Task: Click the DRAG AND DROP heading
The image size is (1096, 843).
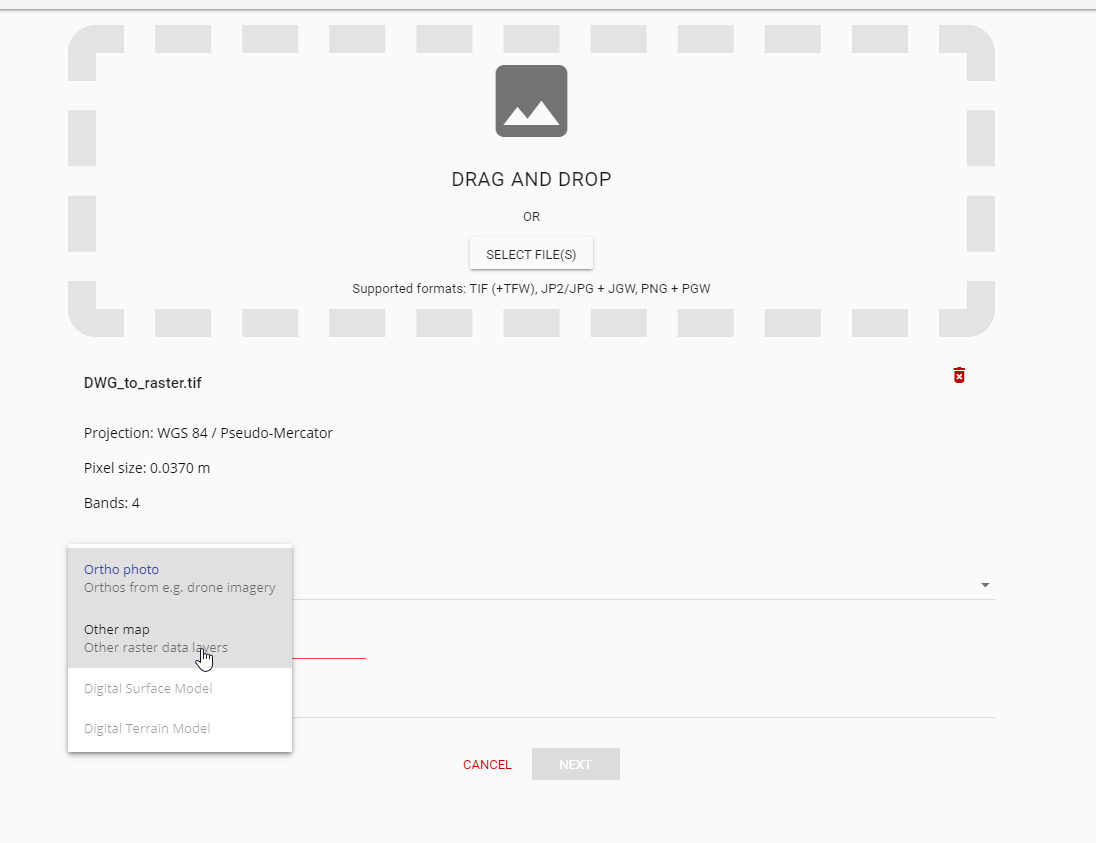Action: 531,180
